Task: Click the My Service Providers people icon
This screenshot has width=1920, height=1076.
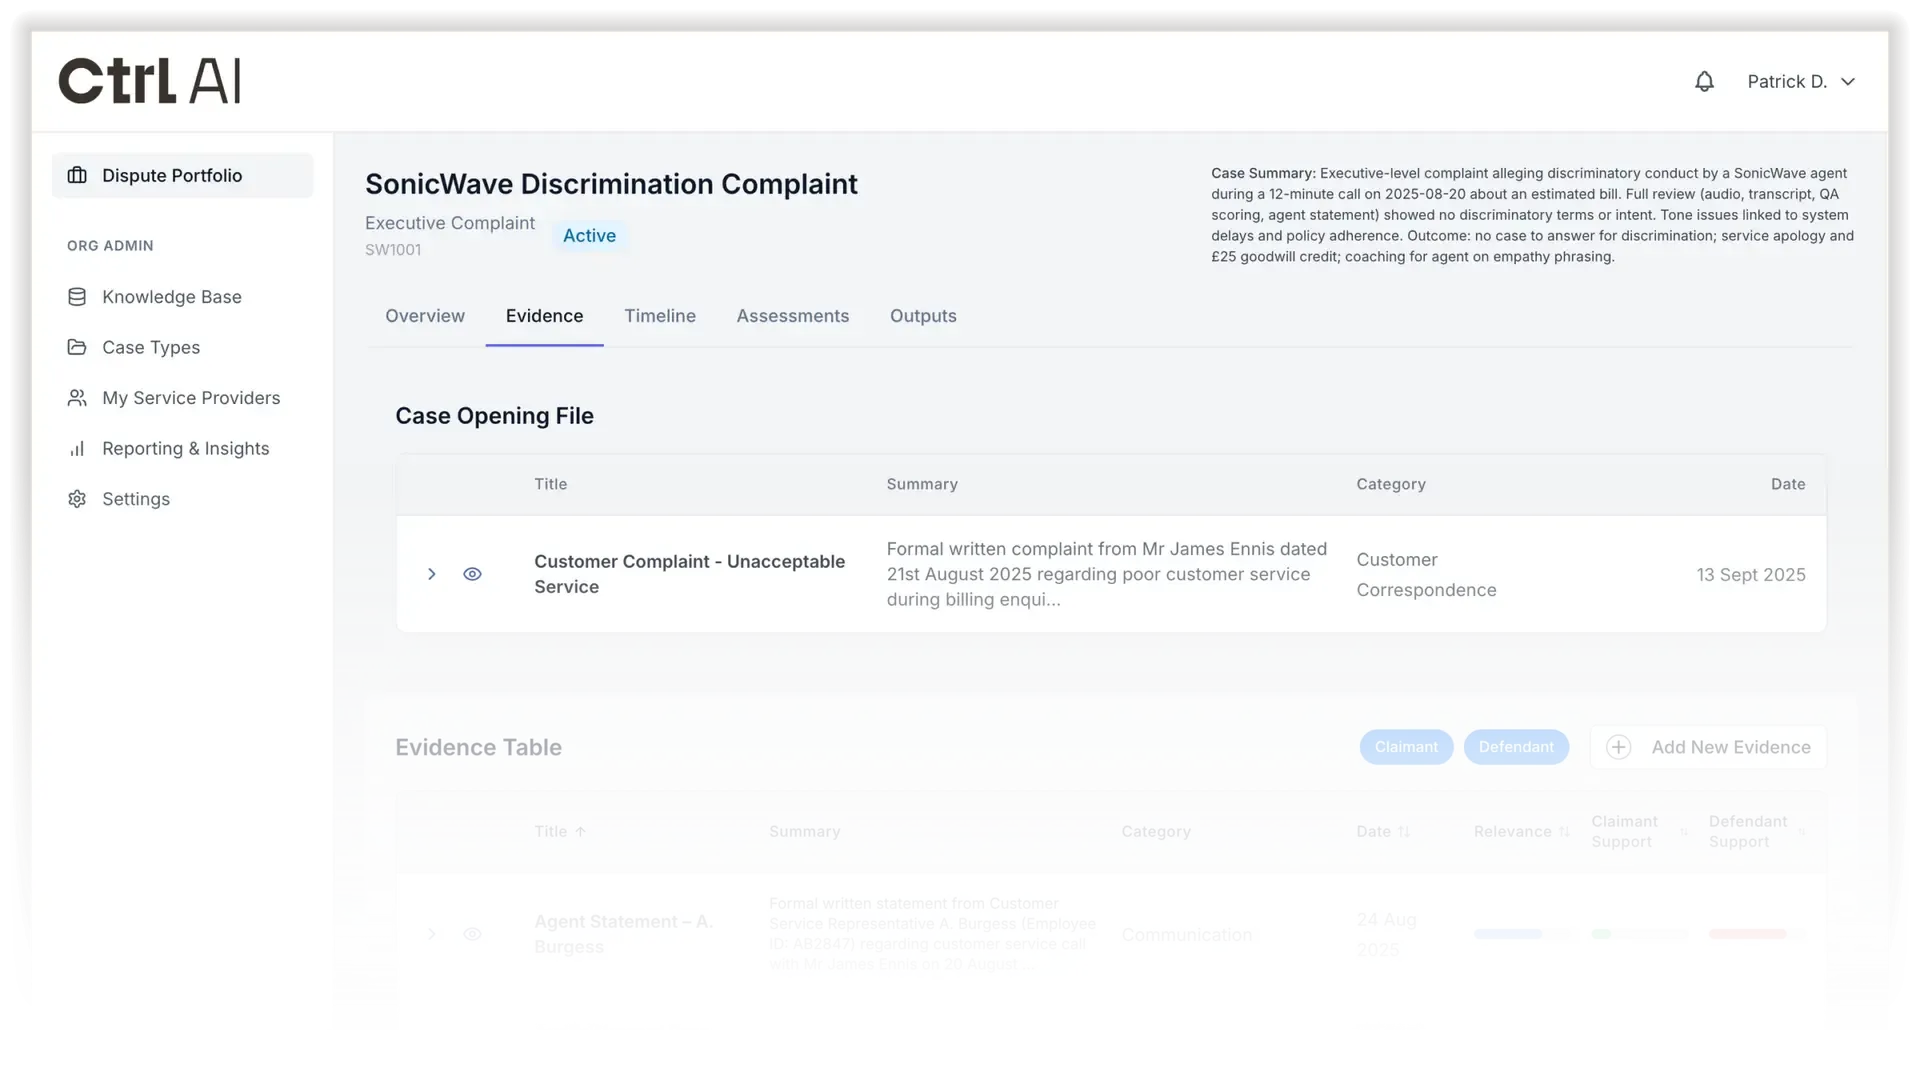Action: pyautogui.click(x=77, y=398)
